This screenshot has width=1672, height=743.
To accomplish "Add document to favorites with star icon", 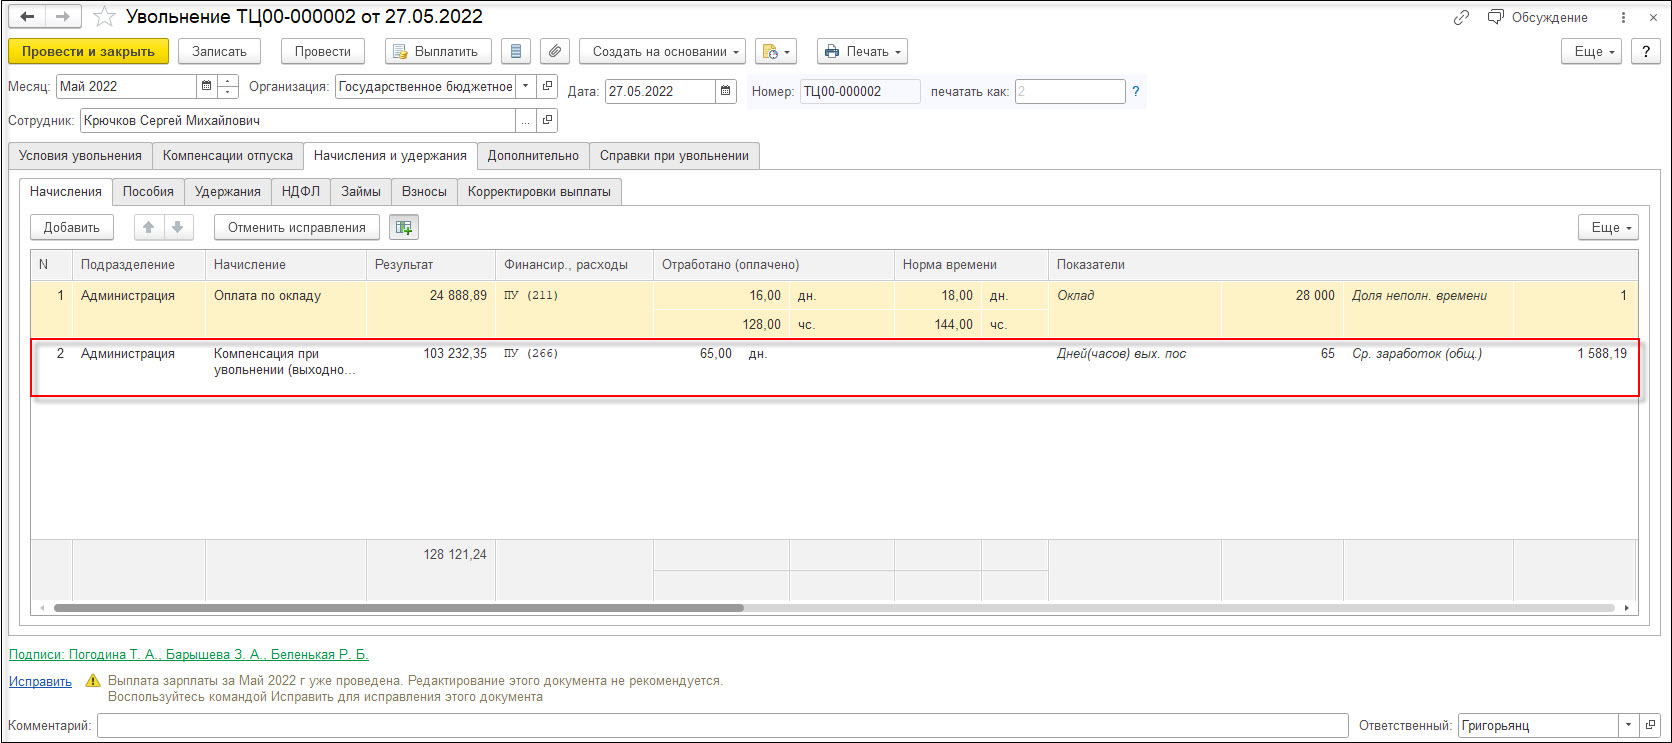I will coord(104,17).
